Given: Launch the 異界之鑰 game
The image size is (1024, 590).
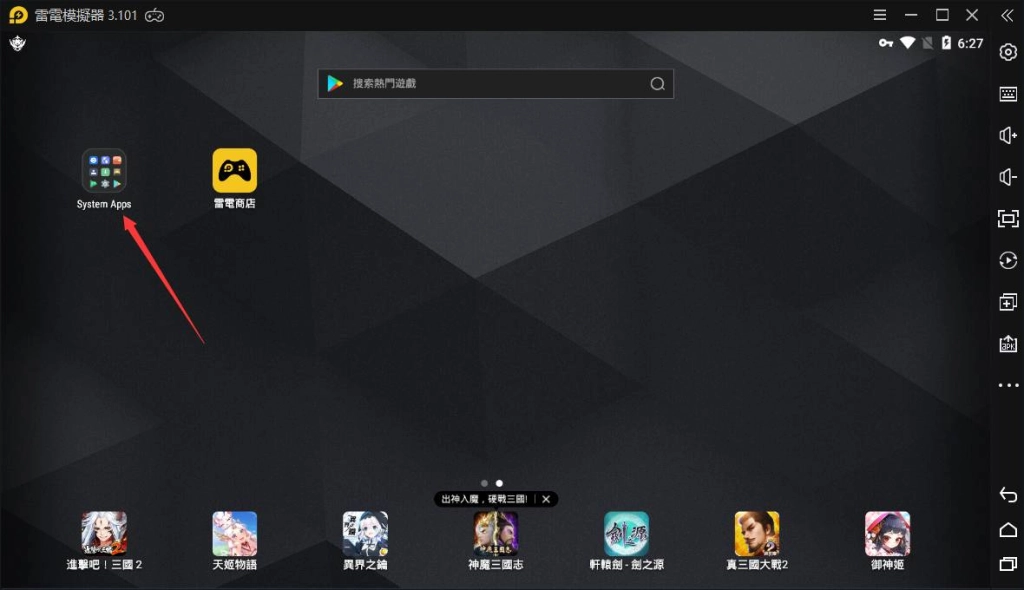Looking at the screenshot, I should pyautogui.click(x=365, y=534).
